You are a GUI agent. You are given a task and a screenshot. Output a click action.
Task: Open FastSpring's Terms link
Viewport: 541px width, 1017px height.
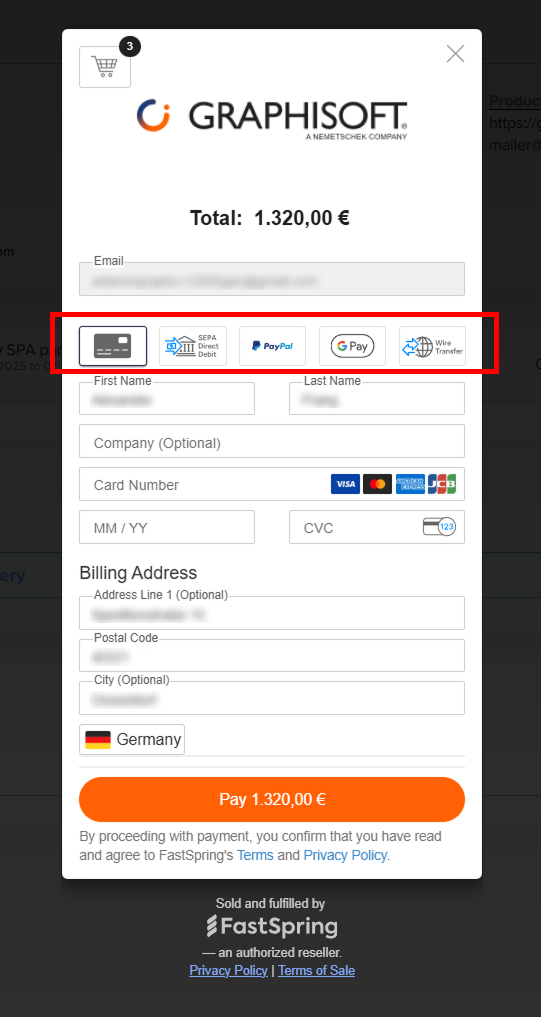point(255,855)
